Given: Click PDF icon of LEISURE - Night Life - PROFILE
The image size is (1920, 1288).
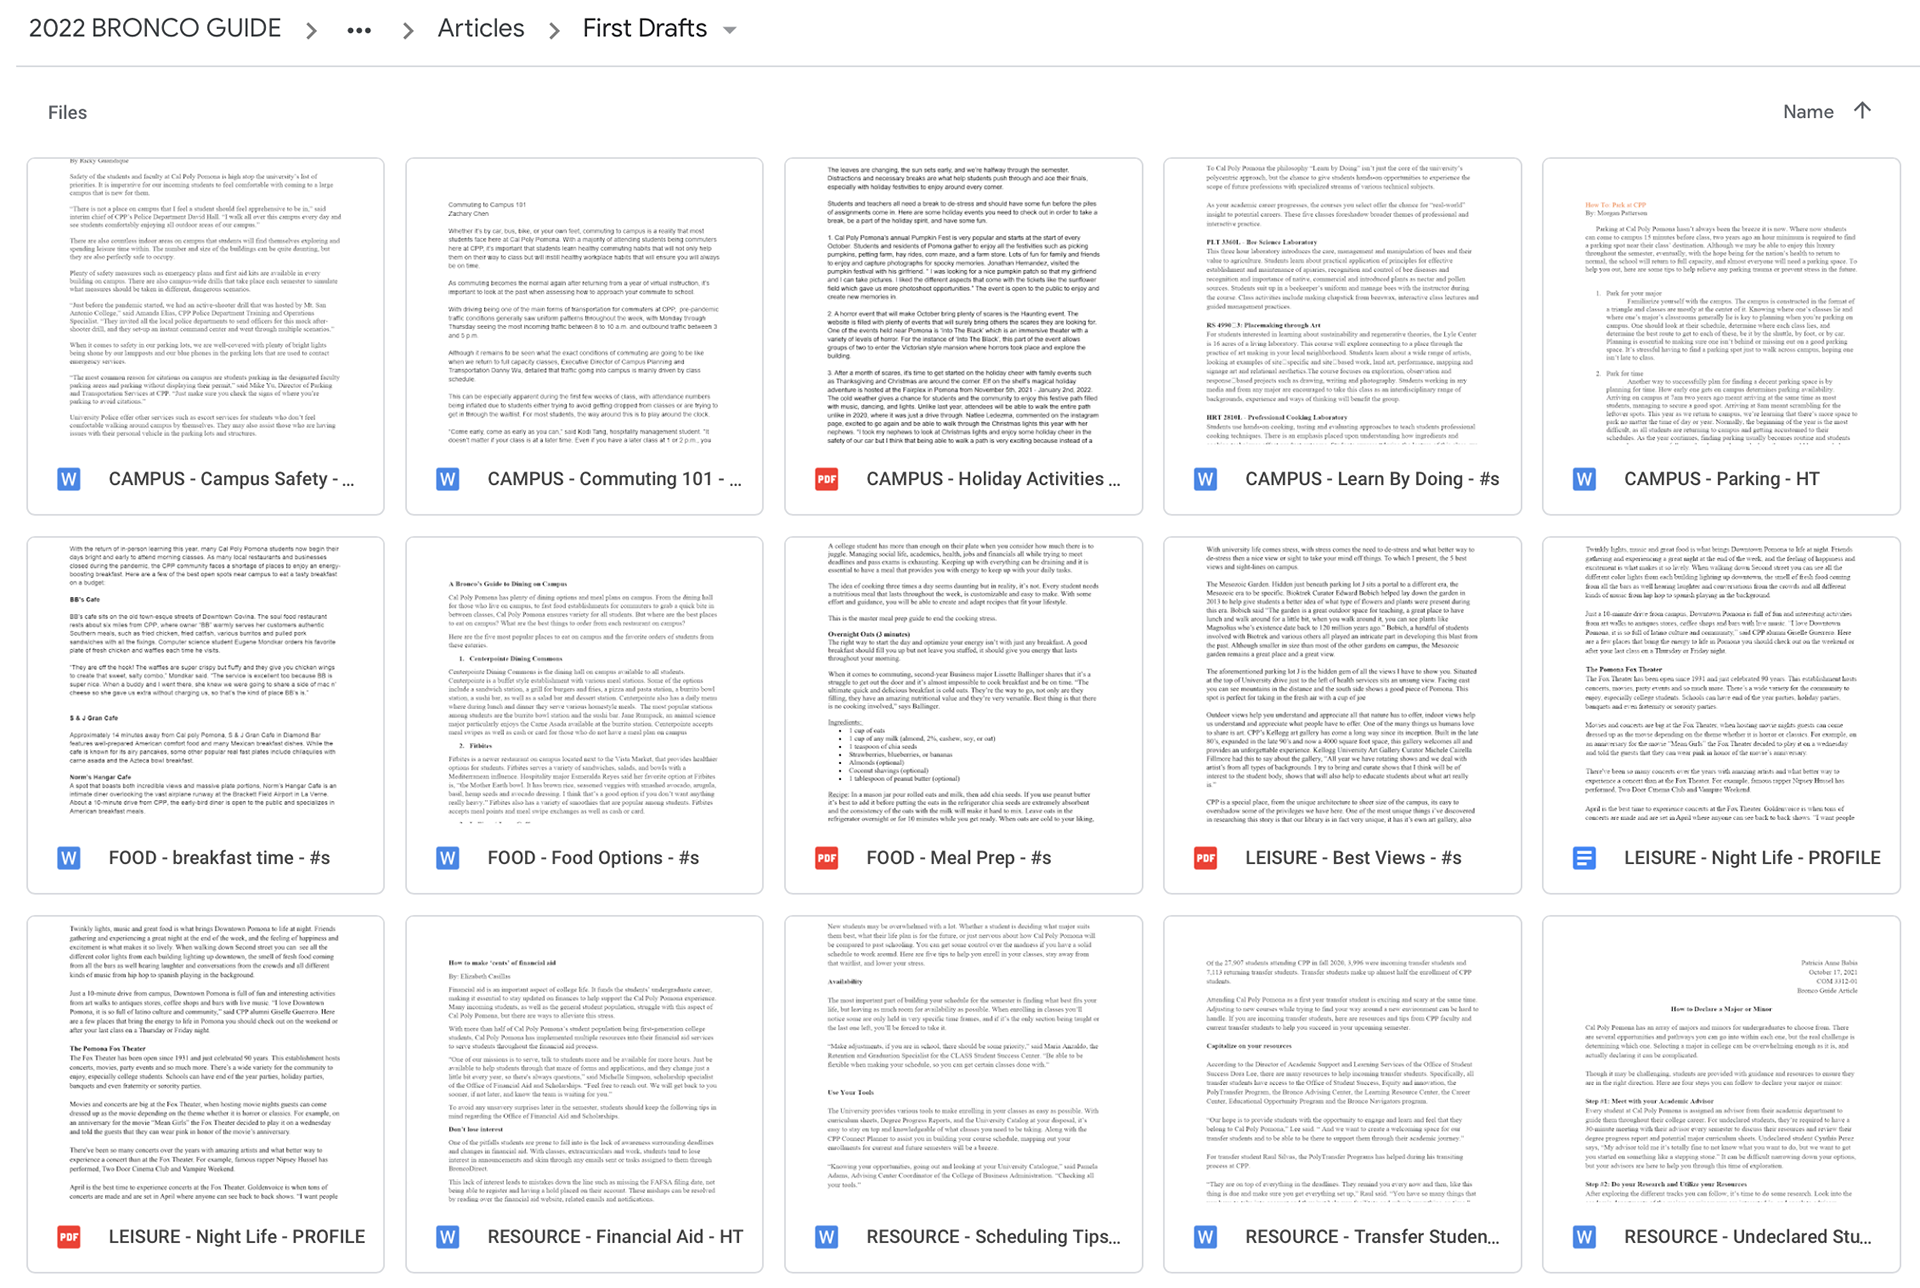Looking at the screenshot, I should (69, 1237).
